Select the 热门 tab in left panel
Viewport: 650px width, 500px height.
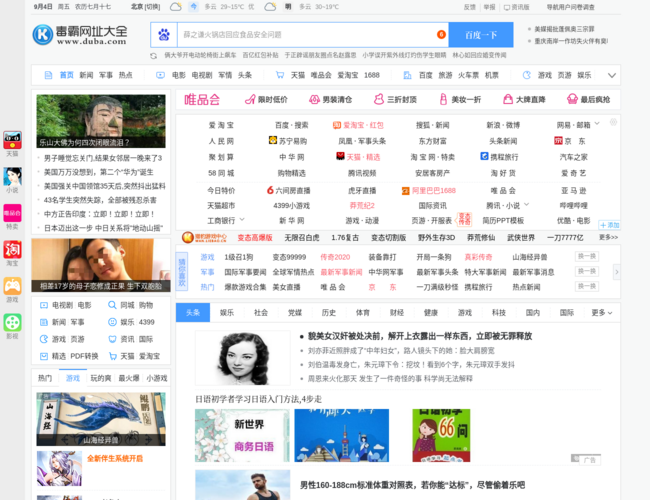[45, 378]
